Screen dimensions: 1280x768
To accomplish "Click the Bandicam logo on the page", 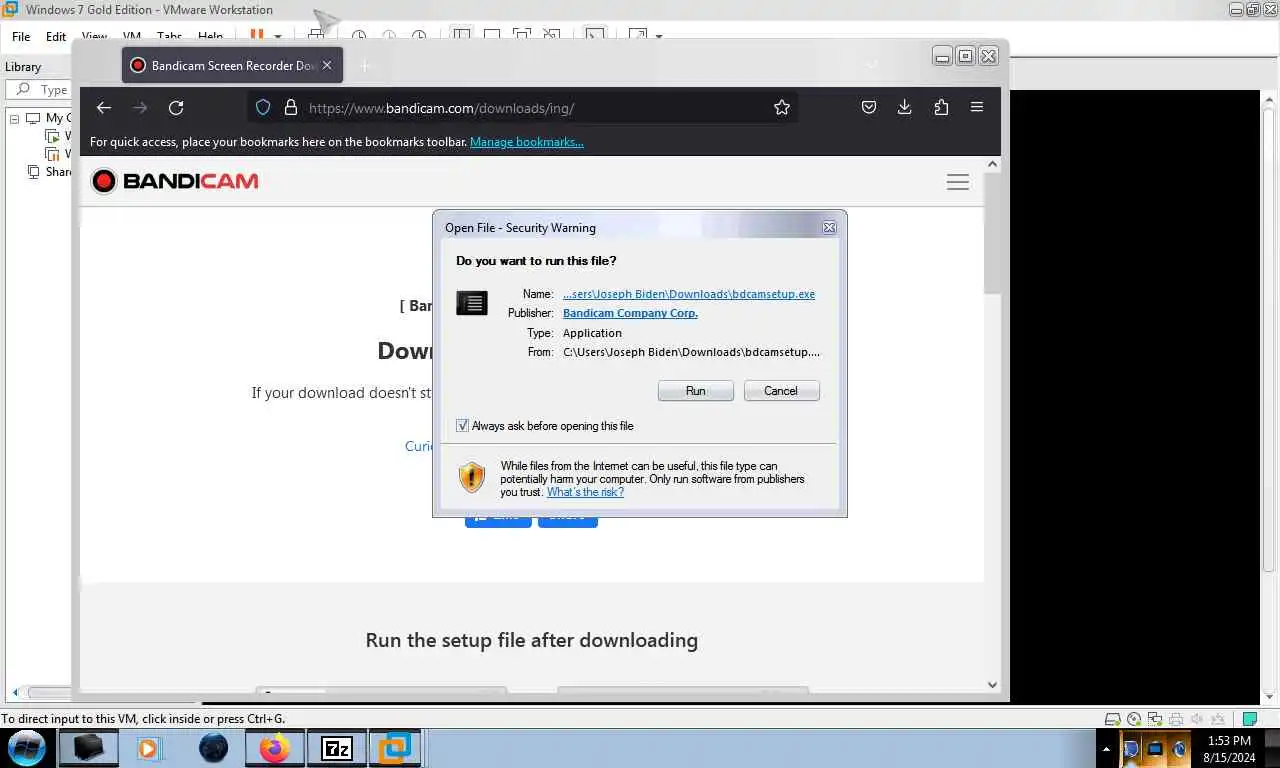I will coord(175,181).
